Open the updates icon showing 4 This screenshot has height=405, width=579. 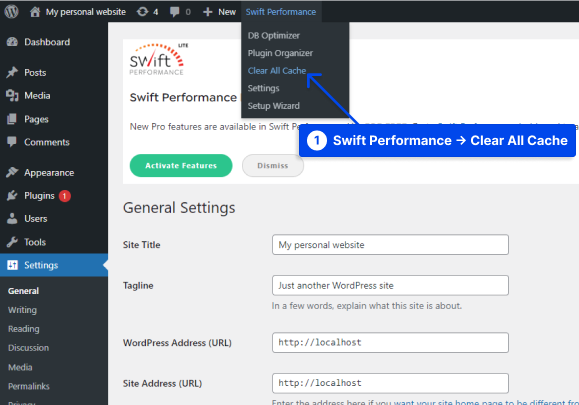coord(142,12)
